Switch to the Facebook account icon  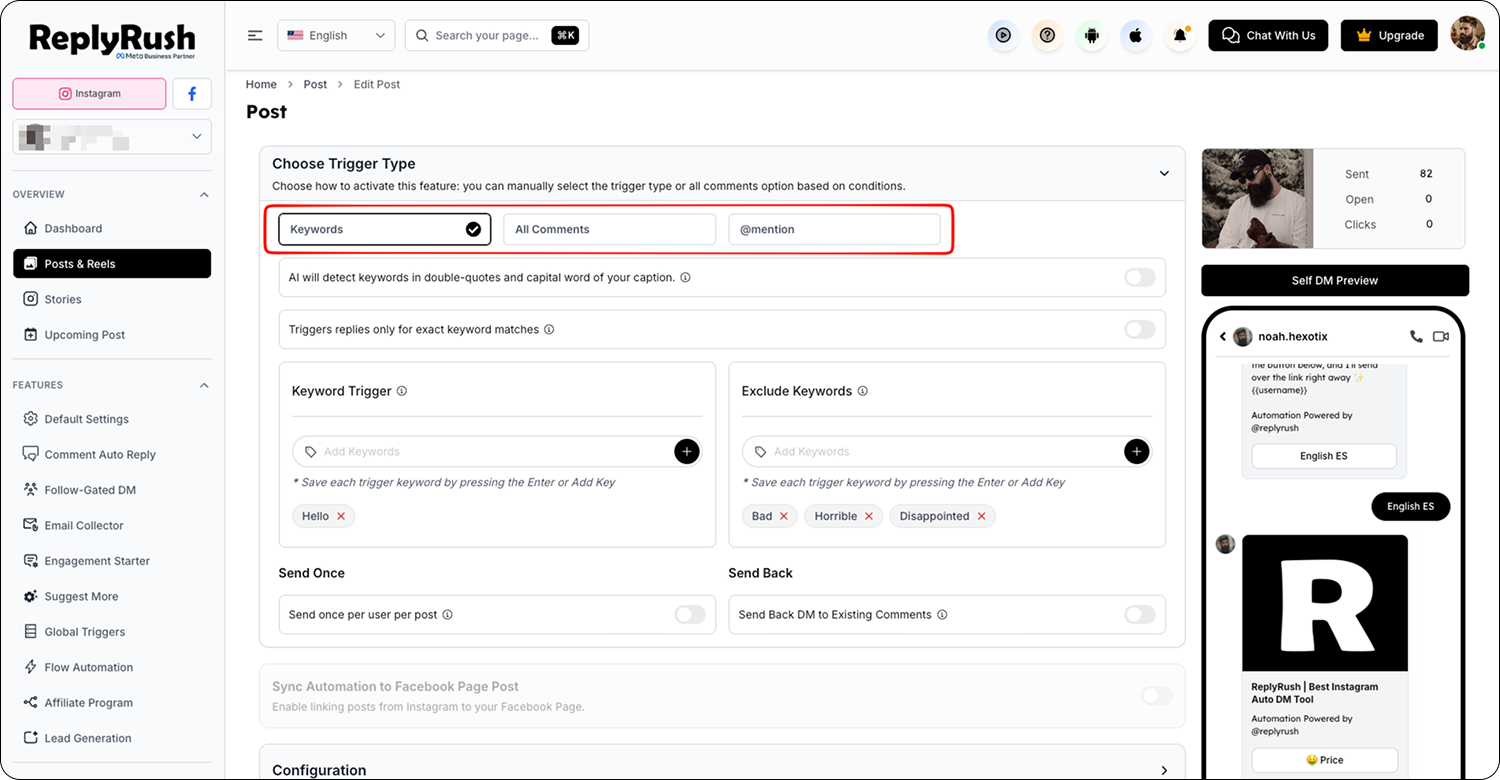tap(192, 94)
